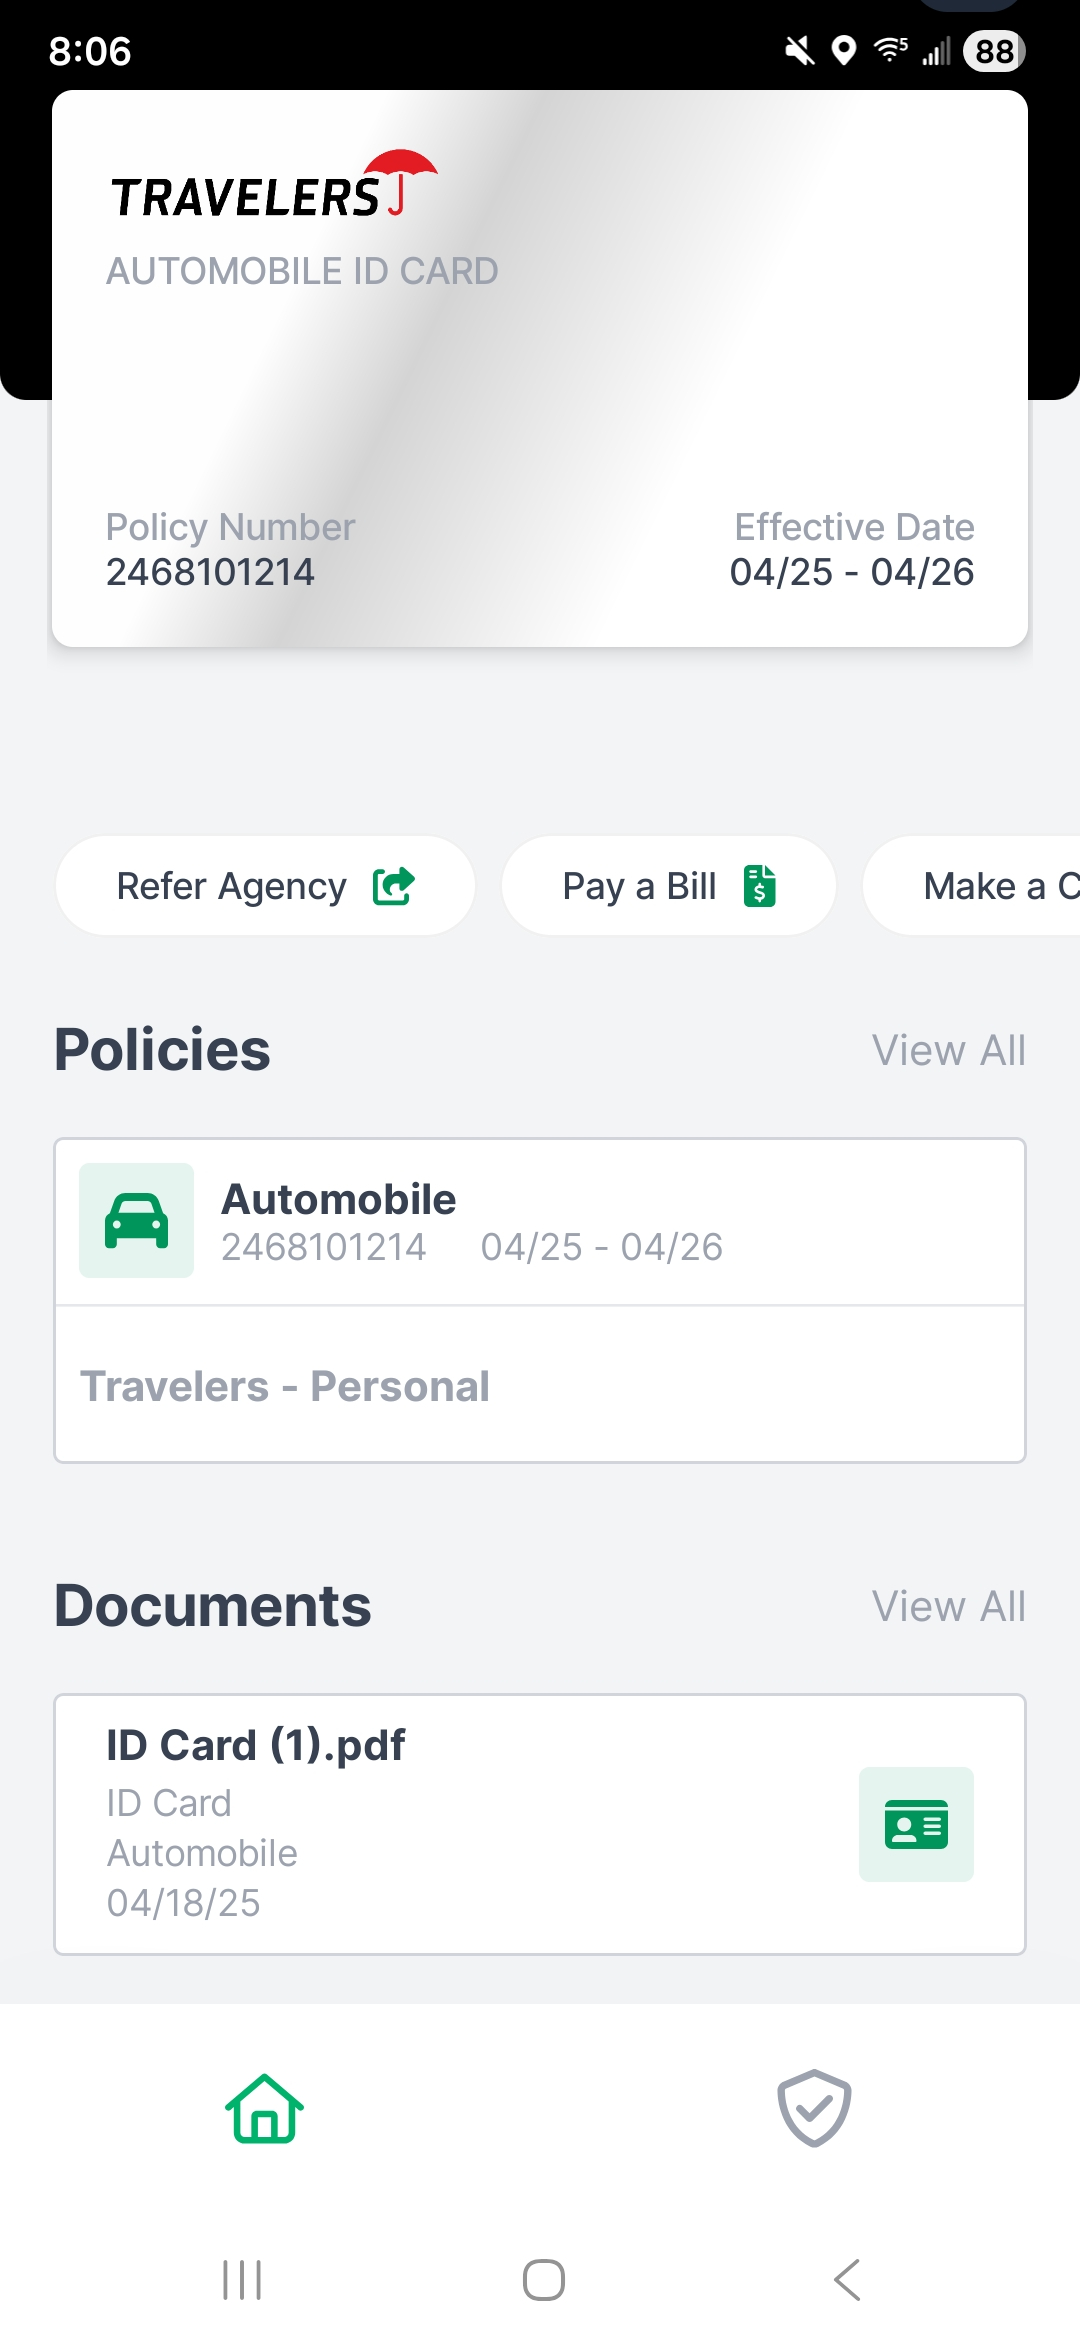This screenshot has width=1080, height=2340.
Task: Tap the Pay a Bill invoice icon
Action: pos(760,886)
